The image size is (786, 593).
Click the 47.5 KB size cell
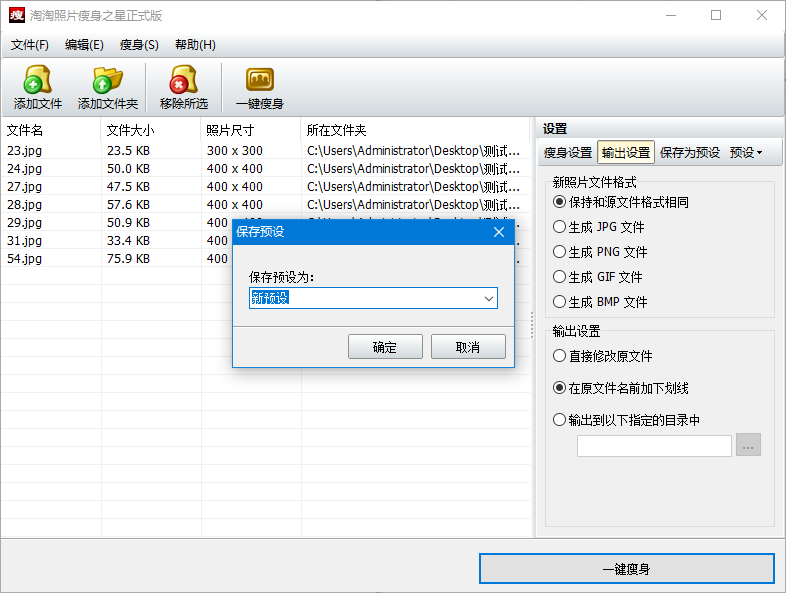pyautogui.click(x=128, y=186)
